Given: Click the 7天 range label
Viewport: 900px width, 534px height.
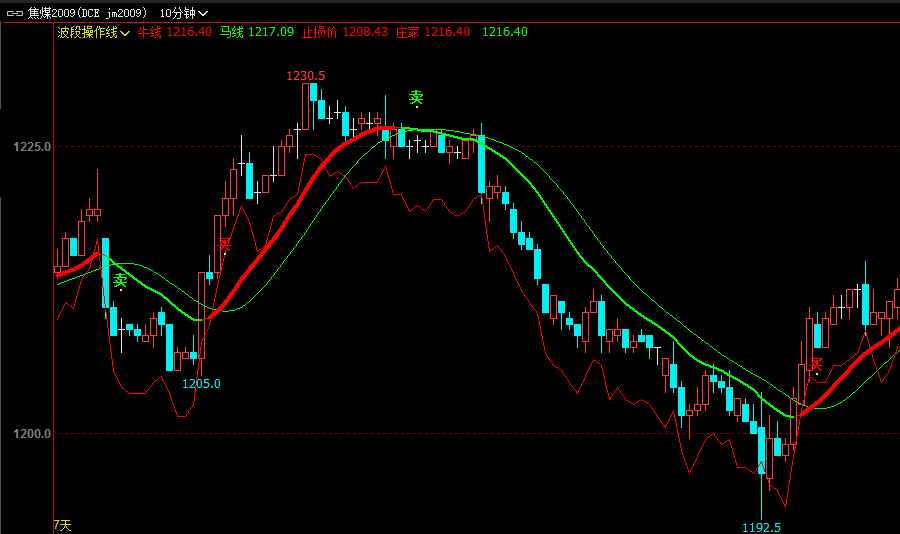Looking at the screenshot, I should coord(63,525).
